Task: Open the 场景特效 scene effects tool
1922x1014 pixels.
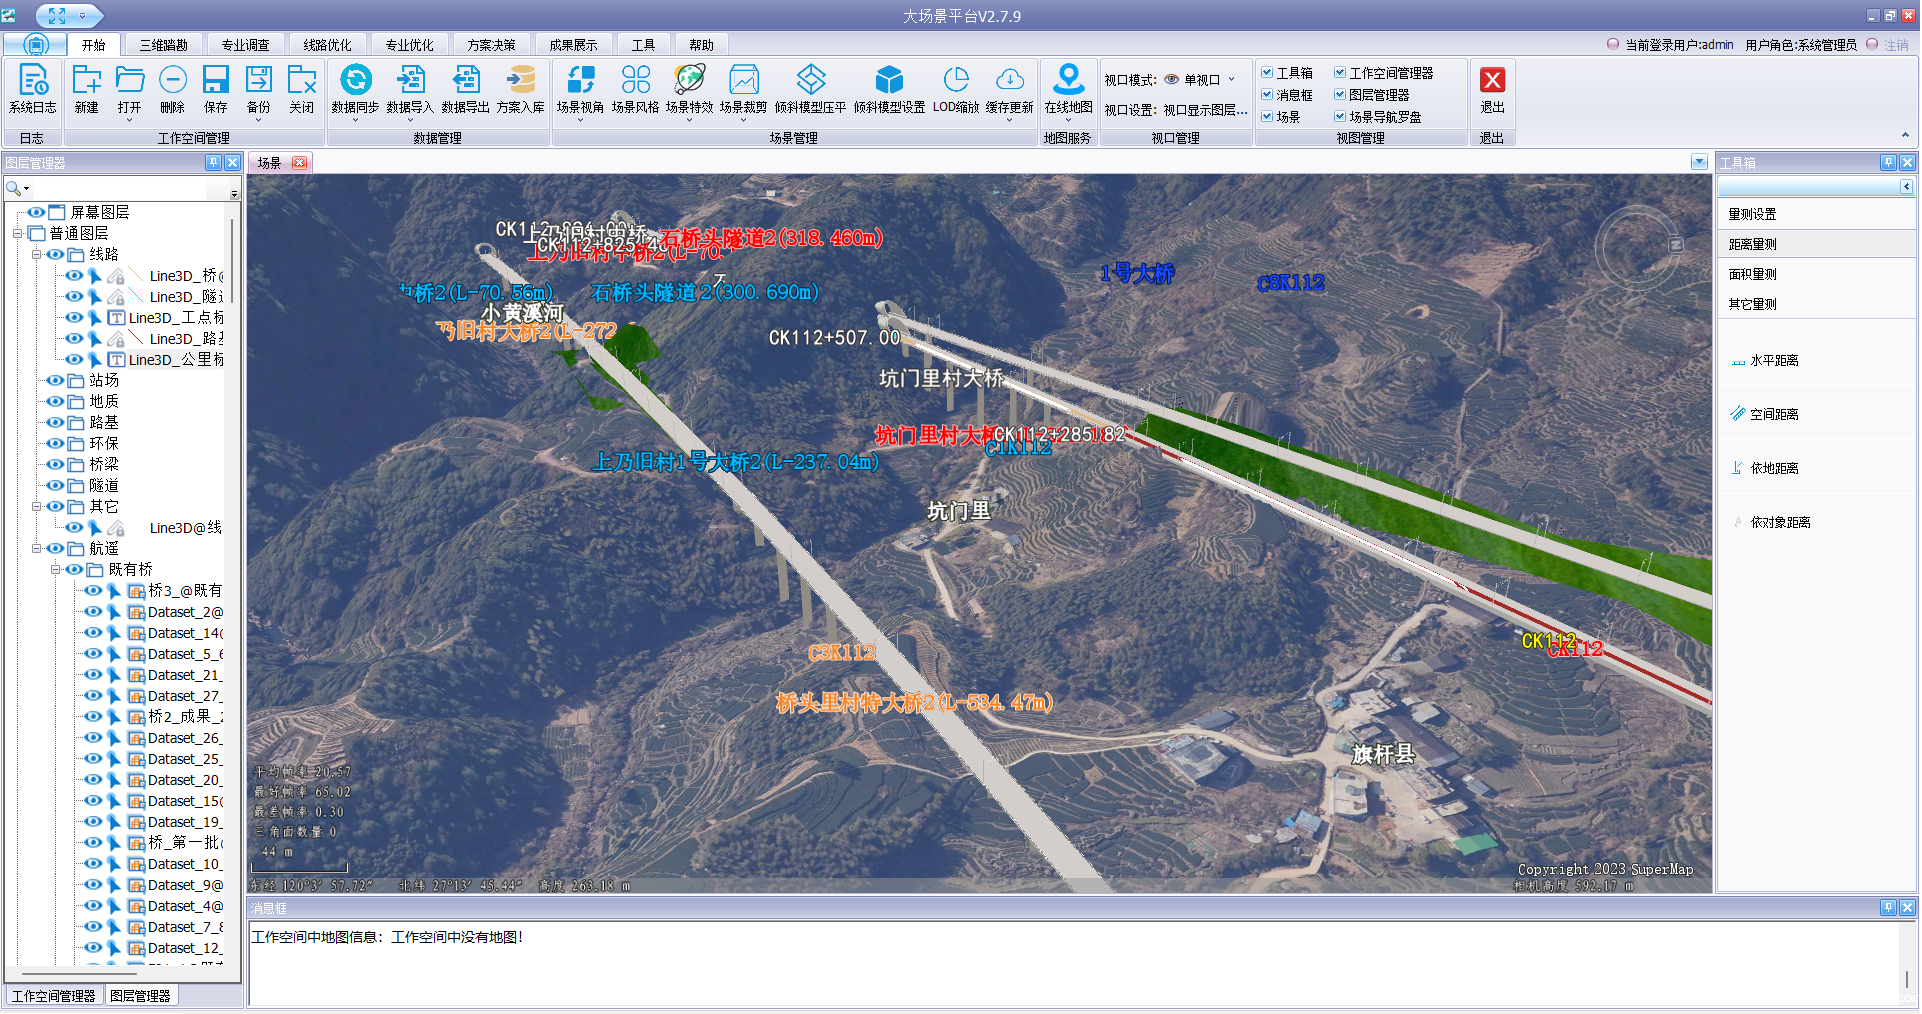Action: click(689, 88)
